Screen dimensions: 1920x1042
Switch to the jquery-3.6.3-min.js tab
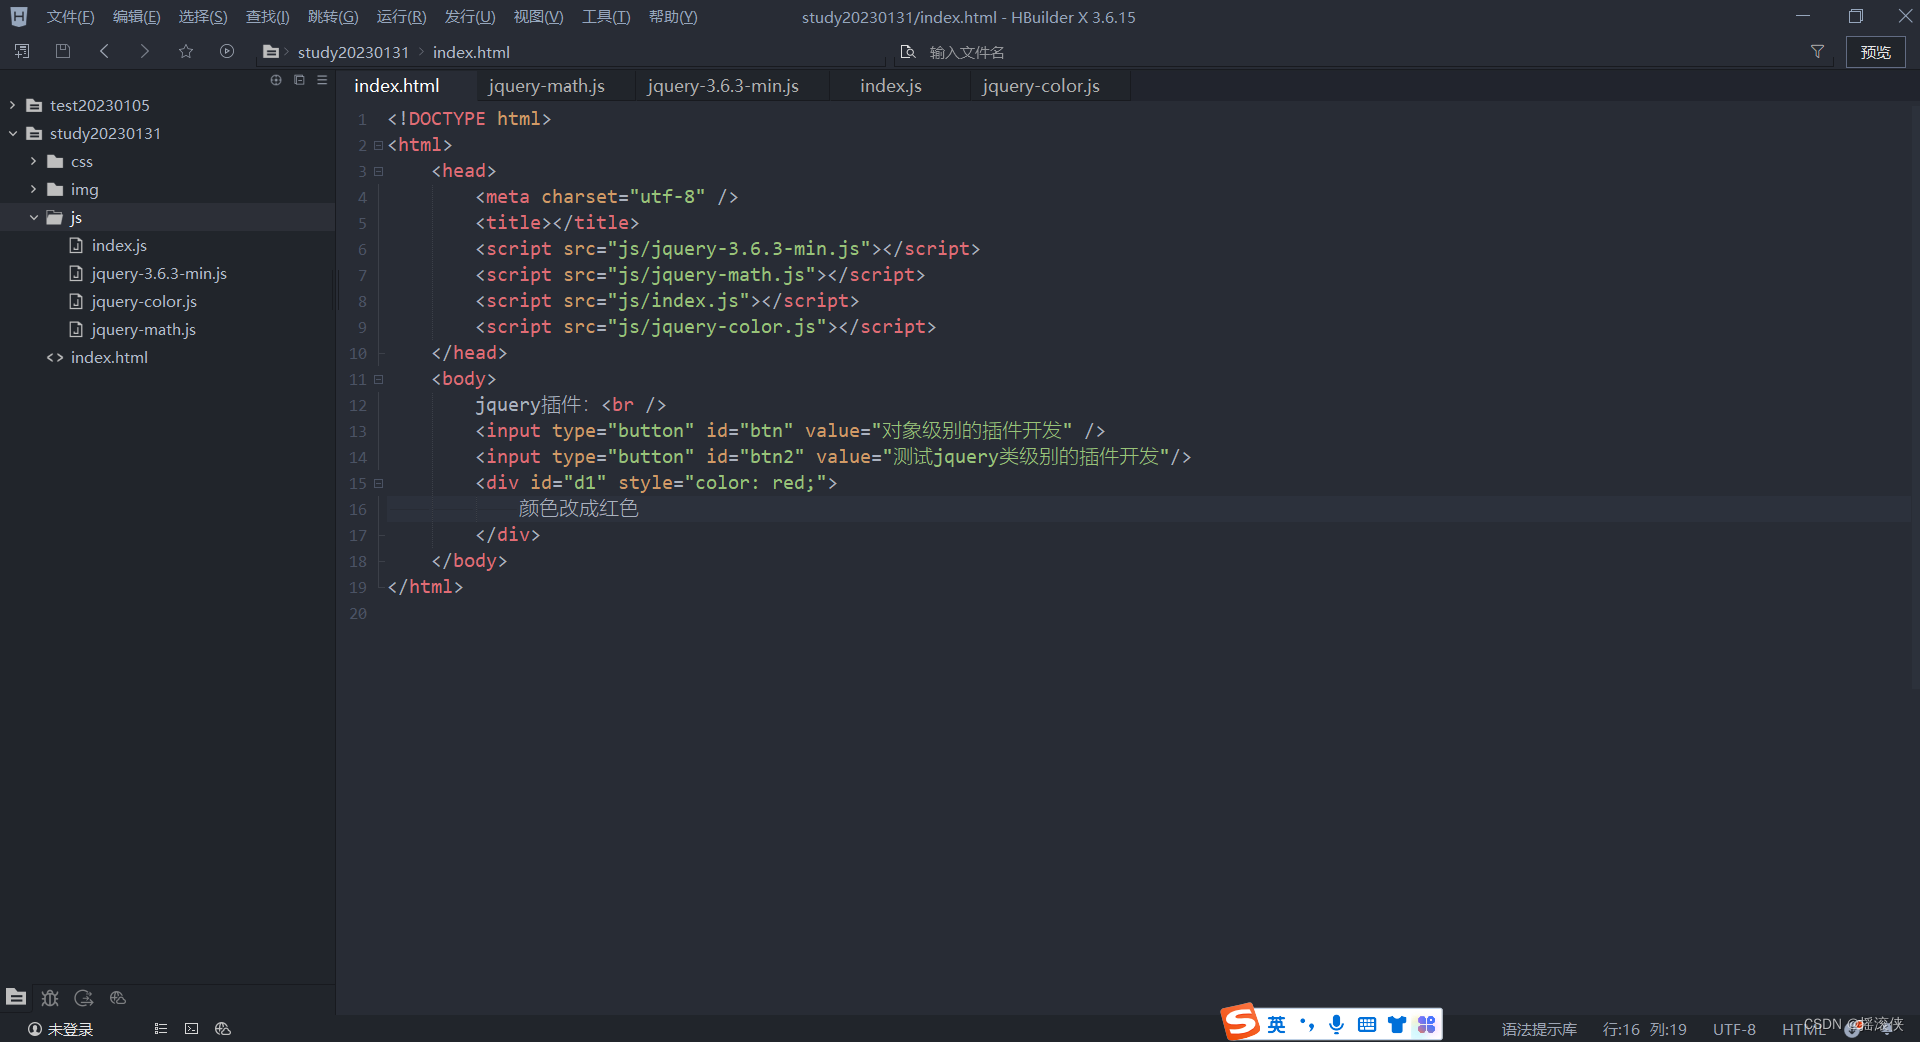(723, 86)
